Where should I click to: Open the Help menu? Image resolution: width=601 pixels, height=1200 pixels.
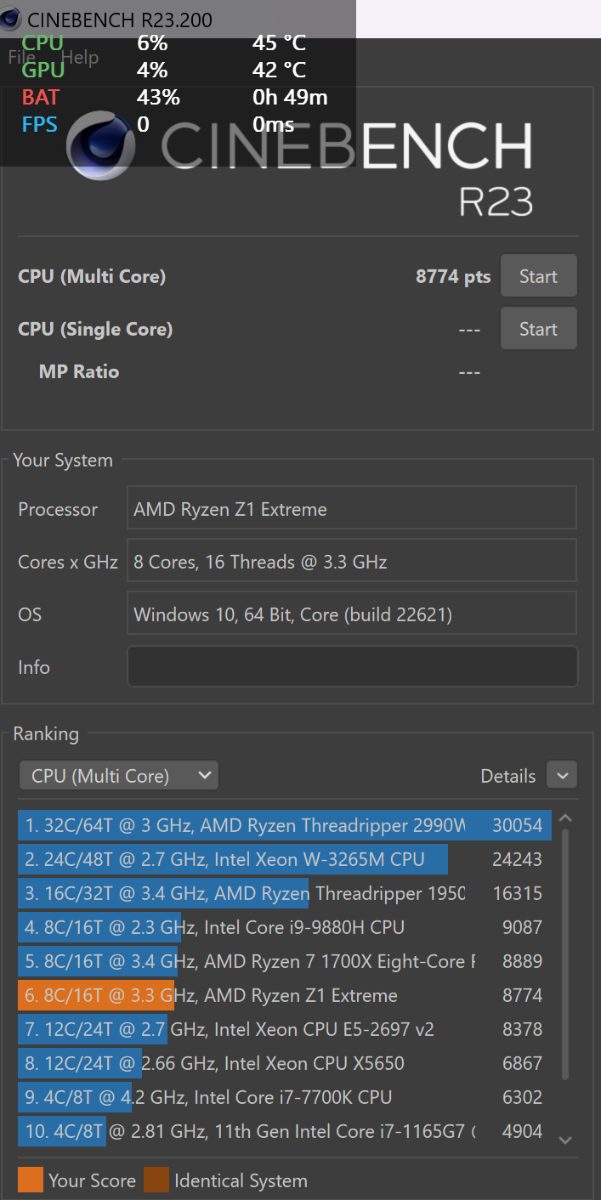80,57
